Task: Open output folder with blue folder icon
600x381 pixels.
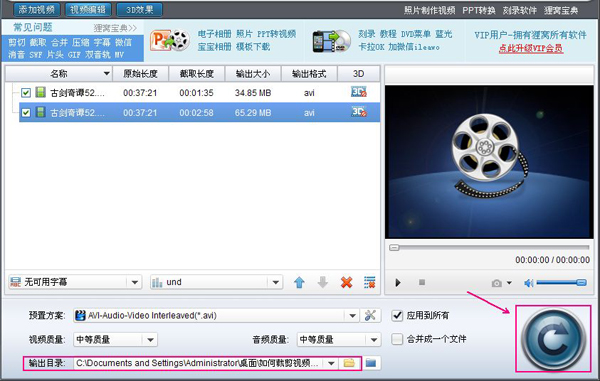Action: 371,363
